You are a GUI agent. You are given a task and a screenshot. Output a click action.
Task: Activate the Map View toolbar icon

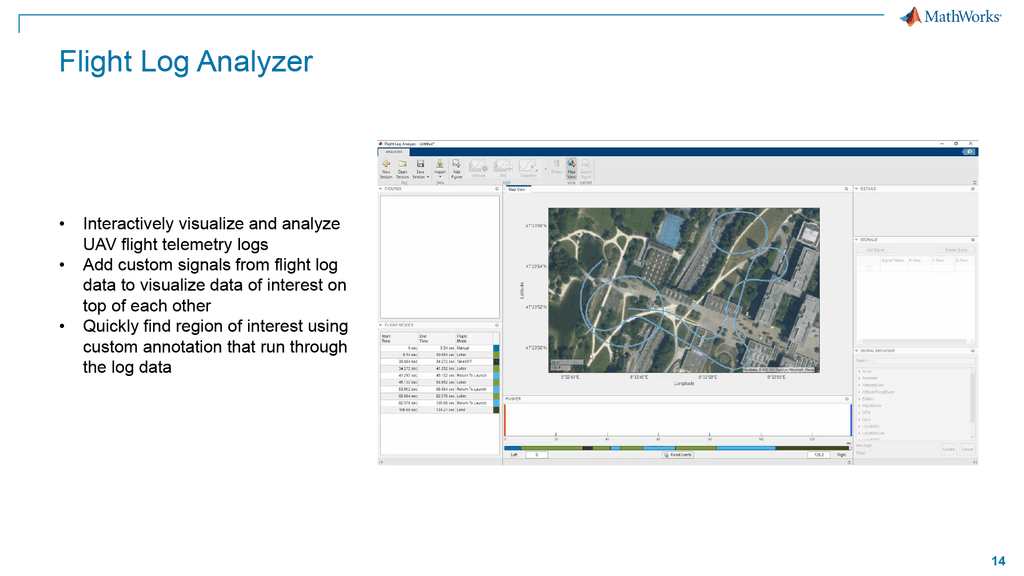click(571, 167)
